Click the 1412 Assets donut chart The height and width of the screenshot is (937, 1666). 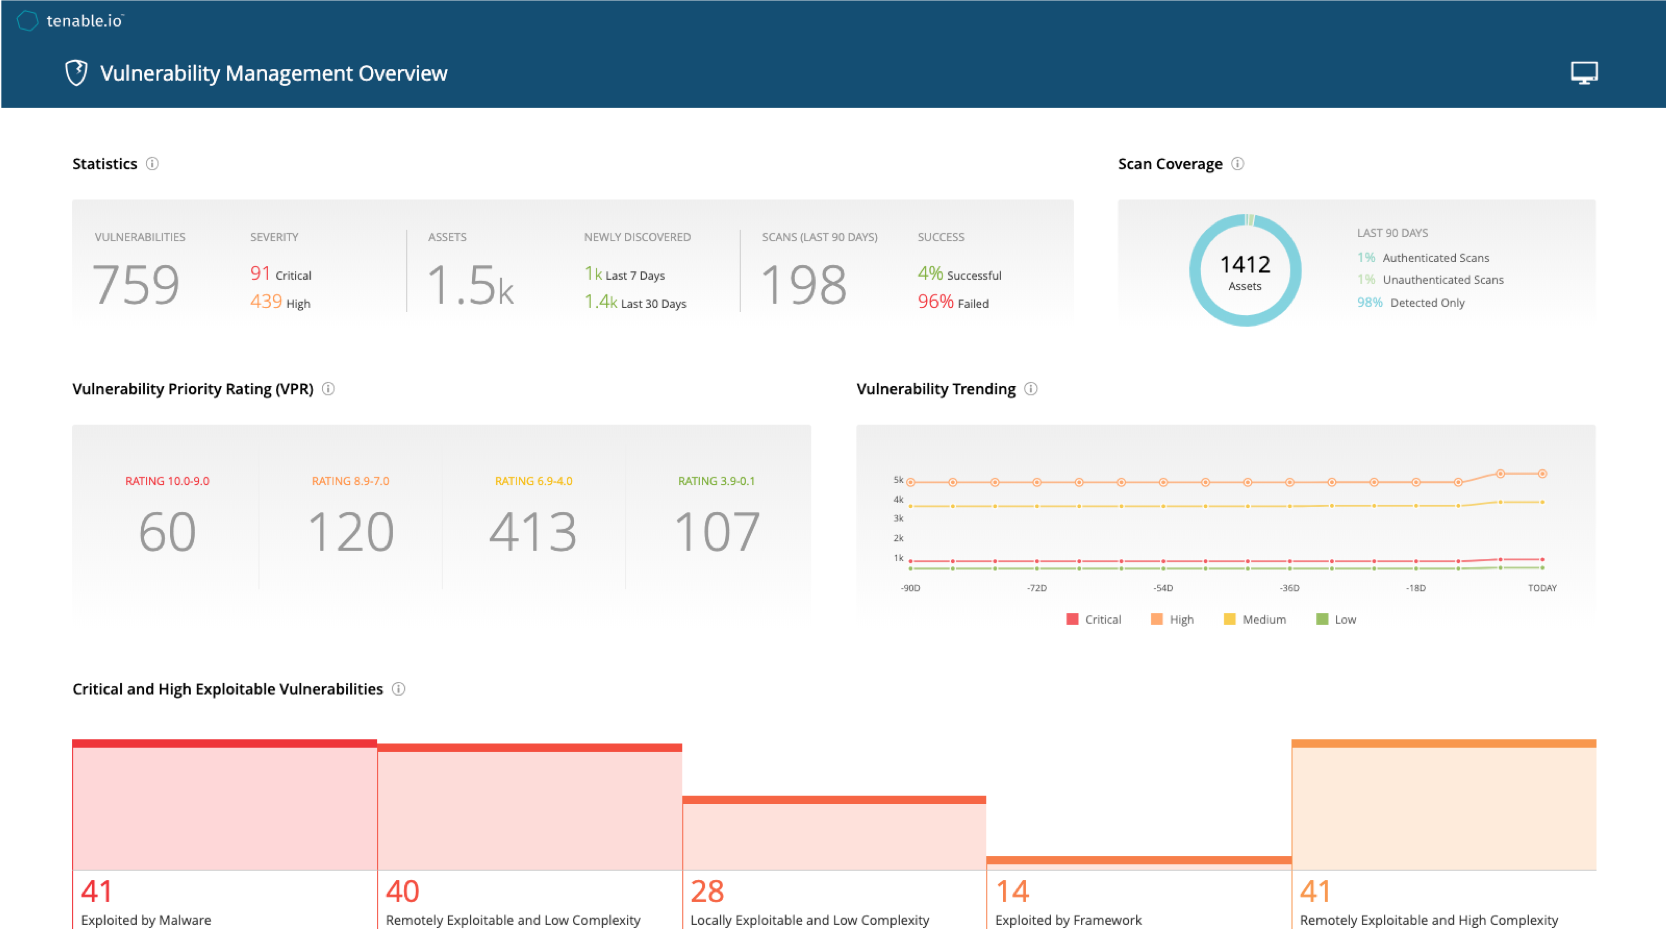(x=1245, y=270)
